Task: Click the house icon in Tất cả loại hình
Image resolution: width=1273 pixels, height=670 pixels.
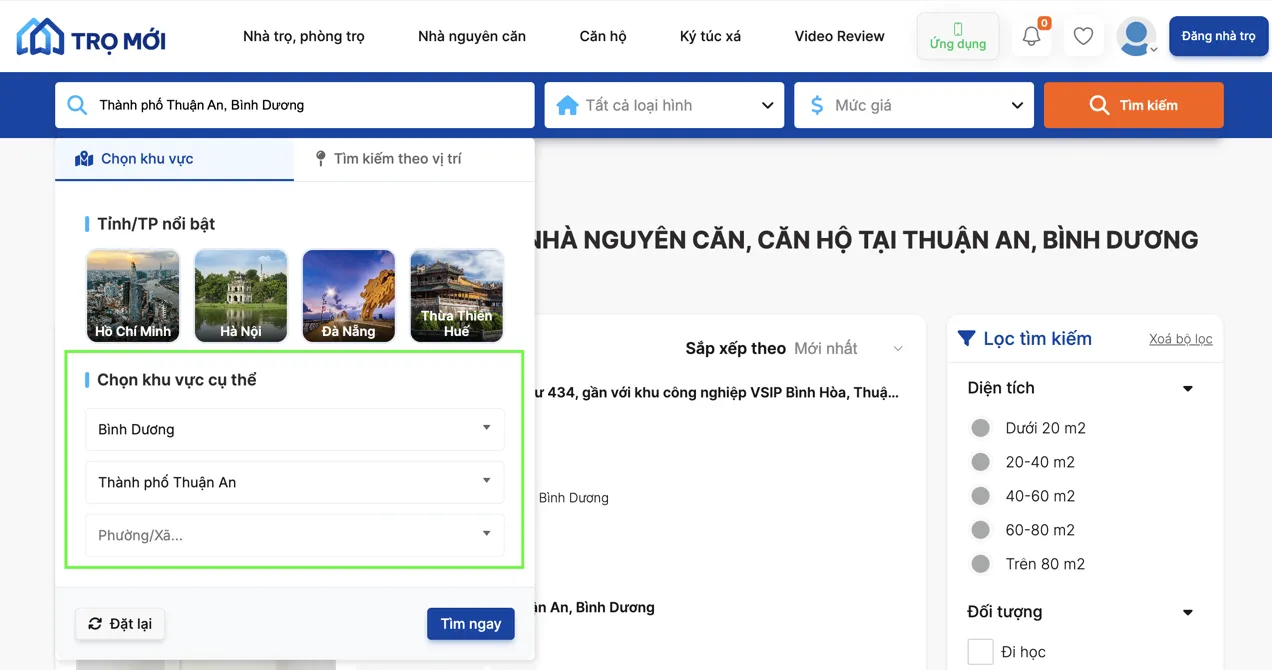Action: [x=567, y=105]
